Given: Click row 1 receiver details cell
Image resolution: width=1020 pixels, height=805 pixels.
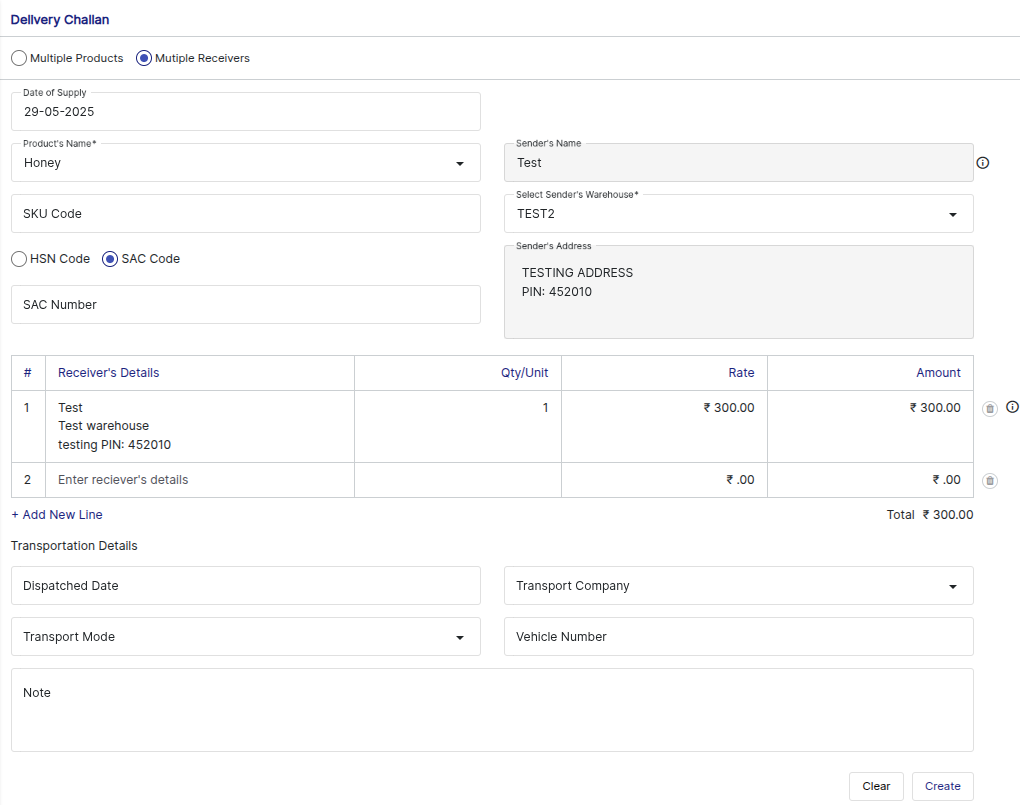Looking at the screenshot, I should tap(200, 426).
